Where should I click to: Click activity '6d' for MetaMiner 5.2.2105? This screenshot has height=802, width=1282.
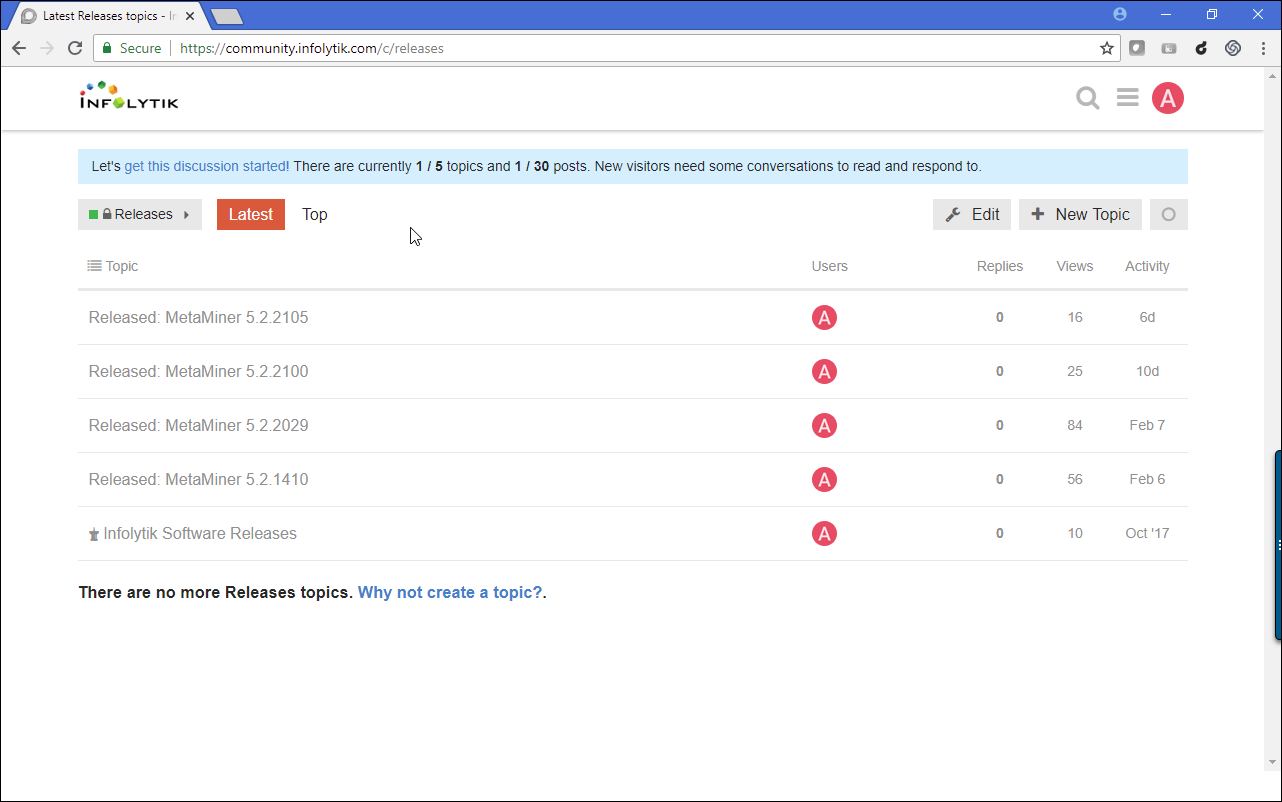pos(1147,318)
